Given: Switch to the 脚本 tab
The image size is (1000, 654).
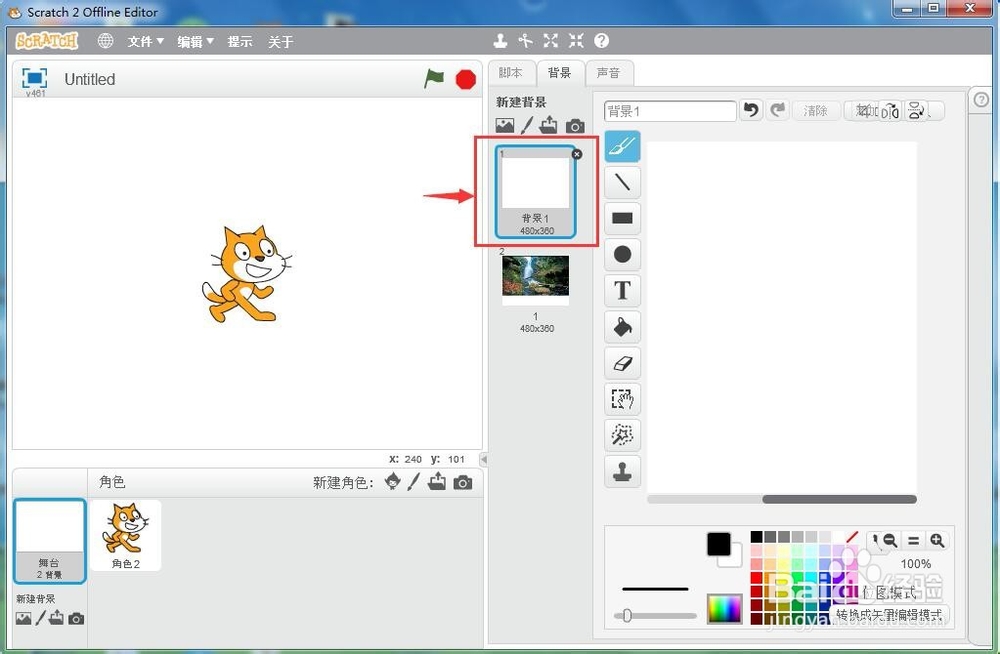Looking at the screenshot, I should (x=510, y=73).
